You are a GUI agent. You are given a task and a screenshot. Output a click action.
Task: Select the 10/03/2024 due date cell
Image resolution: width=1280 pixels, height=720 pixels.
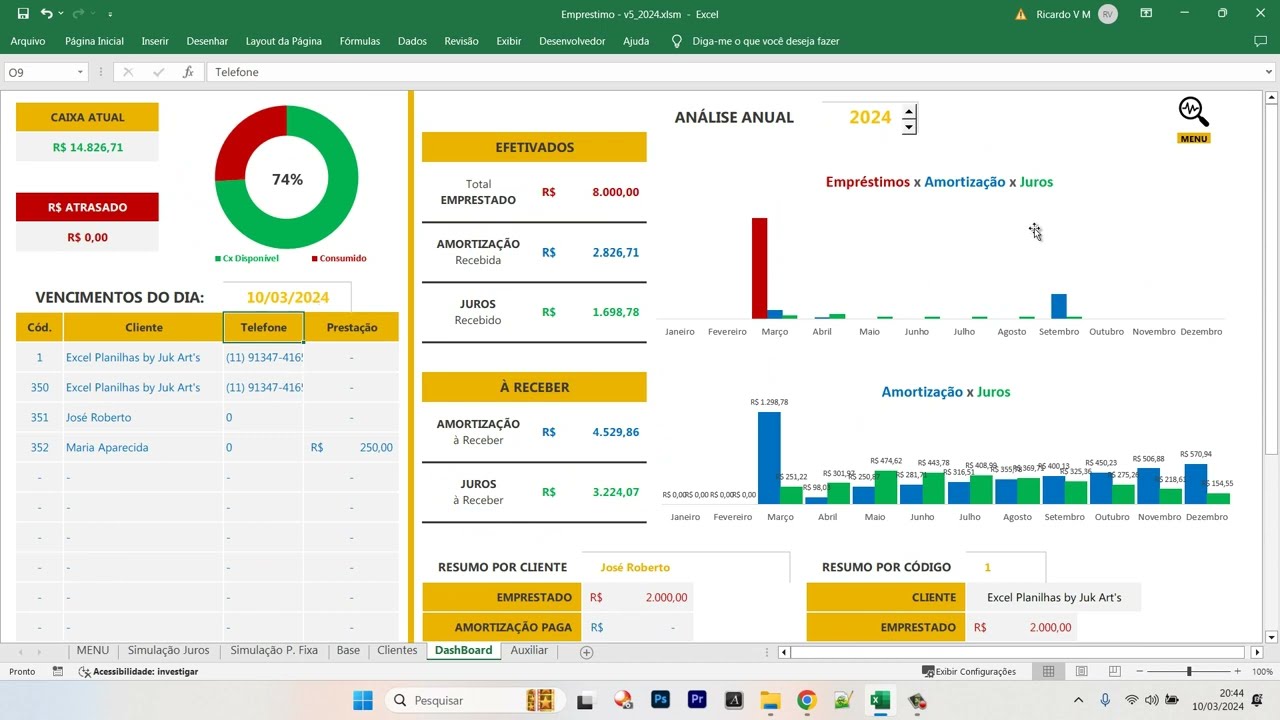click(287, 297)
